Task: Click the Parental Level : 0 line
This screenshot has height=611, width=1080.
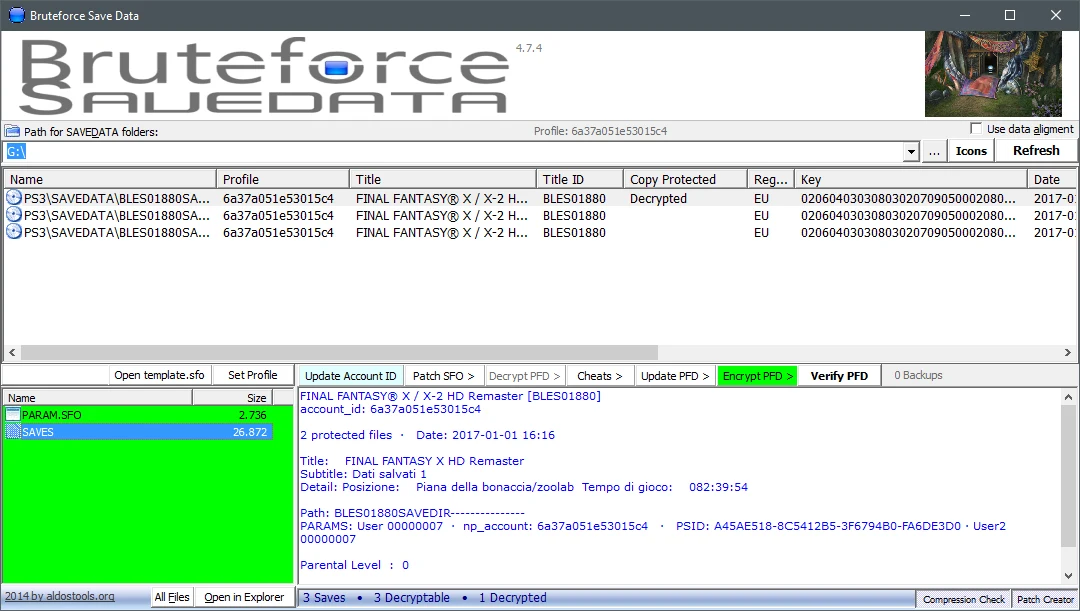Action: tap(354, 565)
